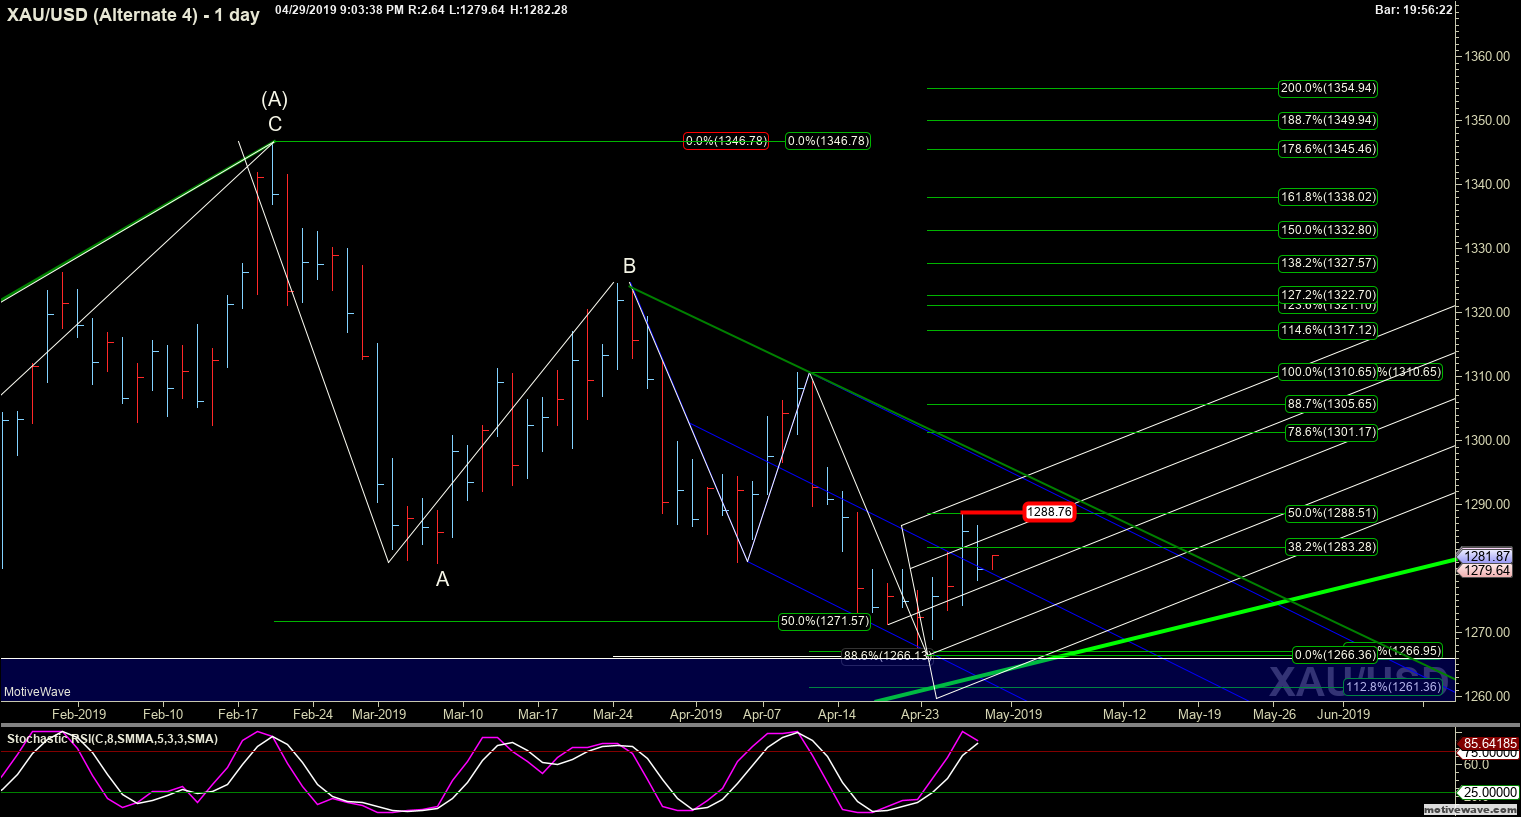Screen dimensions: 1521x817
Task: Click the May-2019 date on time axis
Action: 1013,714
